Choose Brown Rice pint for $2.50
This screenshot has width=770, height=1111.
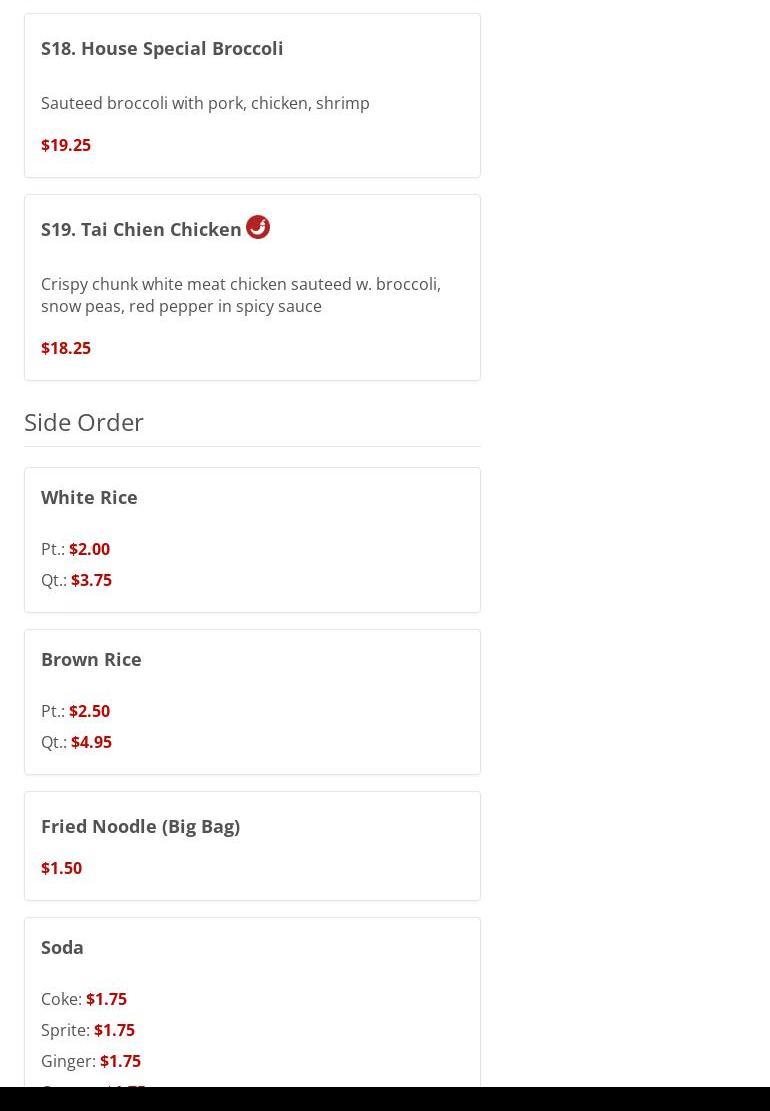[76, 711]
